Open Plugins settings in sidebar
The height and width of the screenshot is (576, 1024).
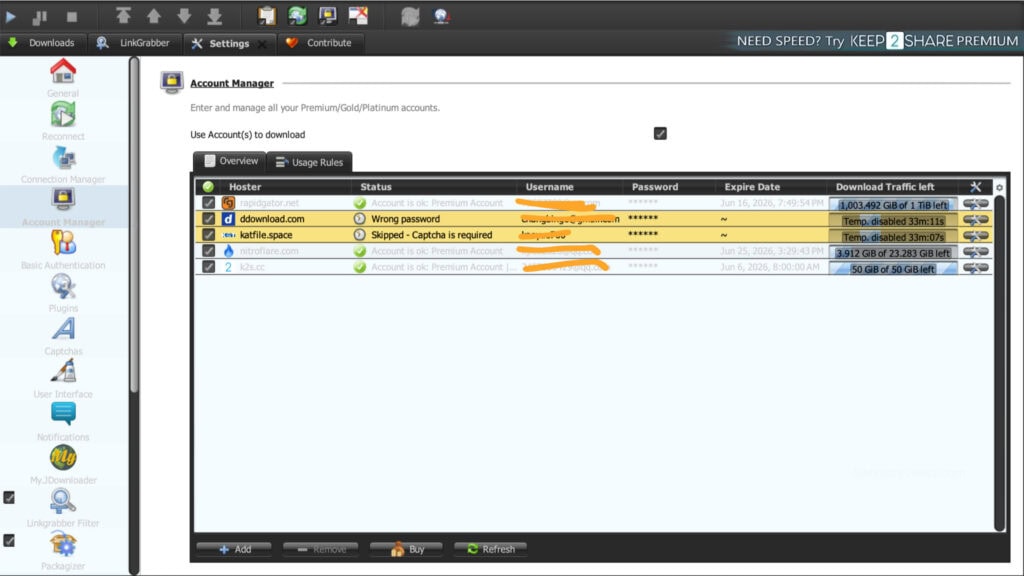pos(63,293)
